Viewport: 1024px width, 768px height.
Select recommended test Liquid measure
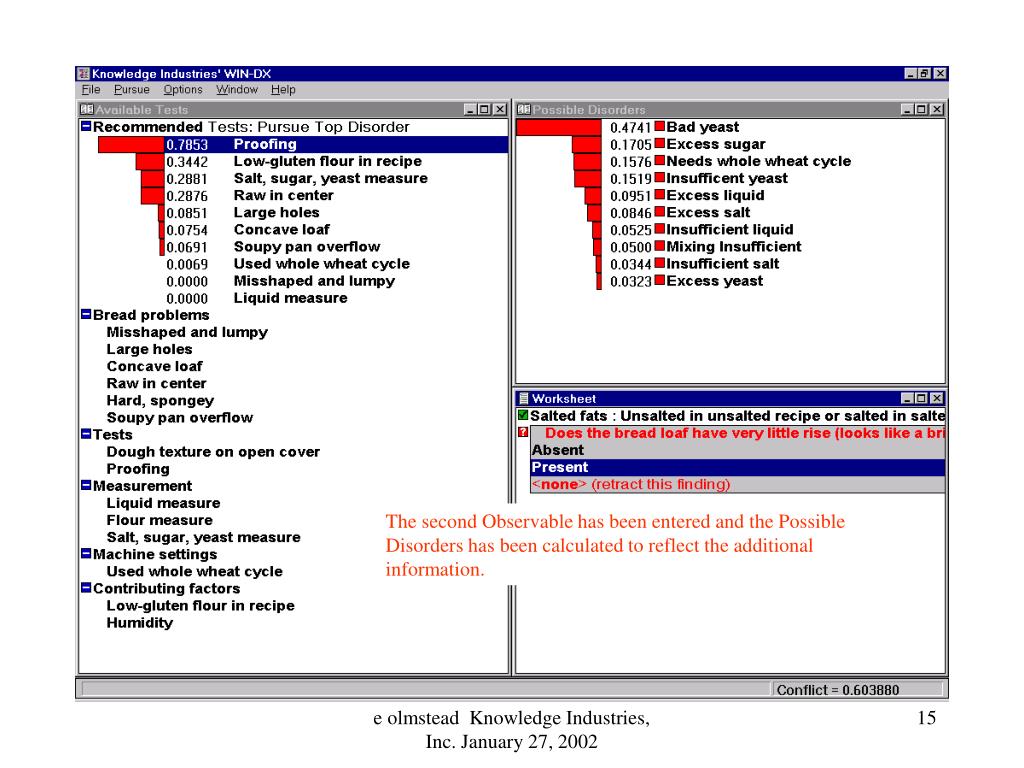tap(290, 298)
